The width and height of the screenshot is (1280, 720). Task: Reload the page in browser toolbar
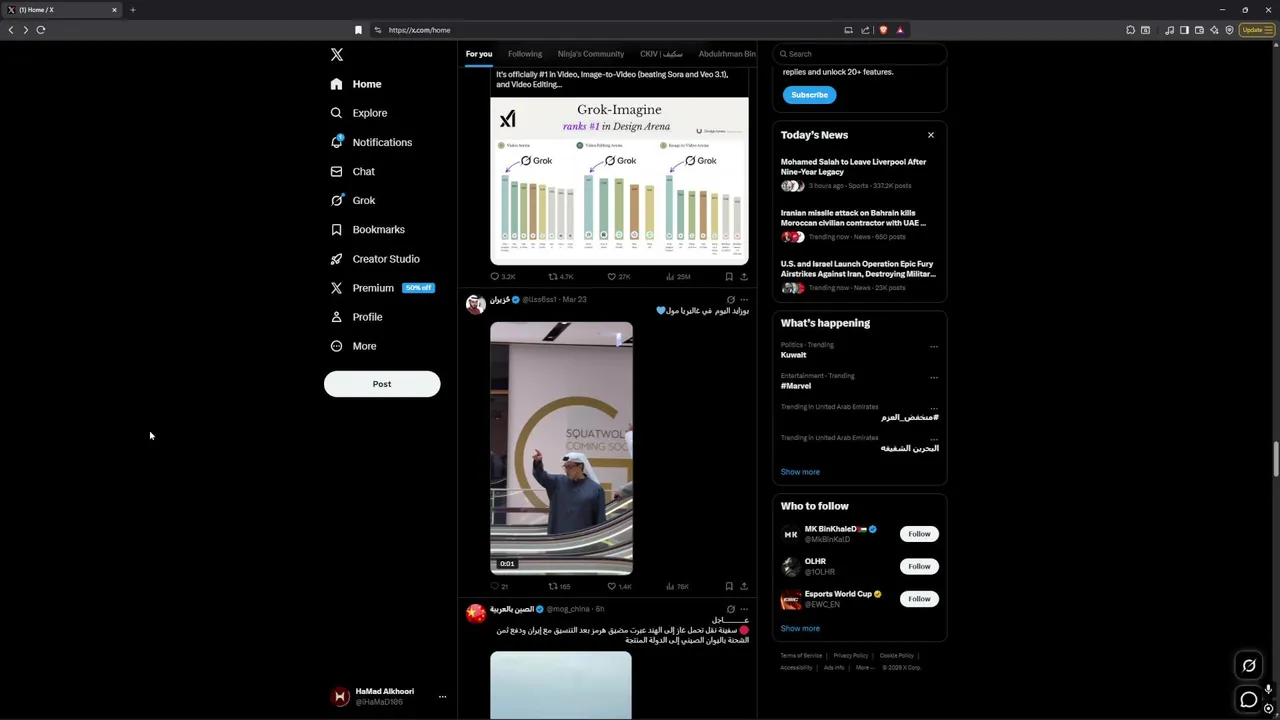tap(41, 30)
